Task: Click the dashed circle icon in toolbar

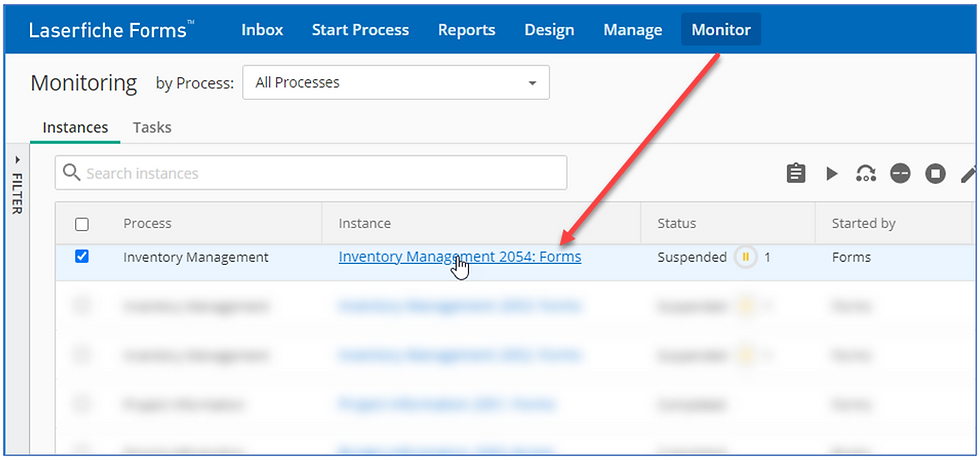Action: 901,173
